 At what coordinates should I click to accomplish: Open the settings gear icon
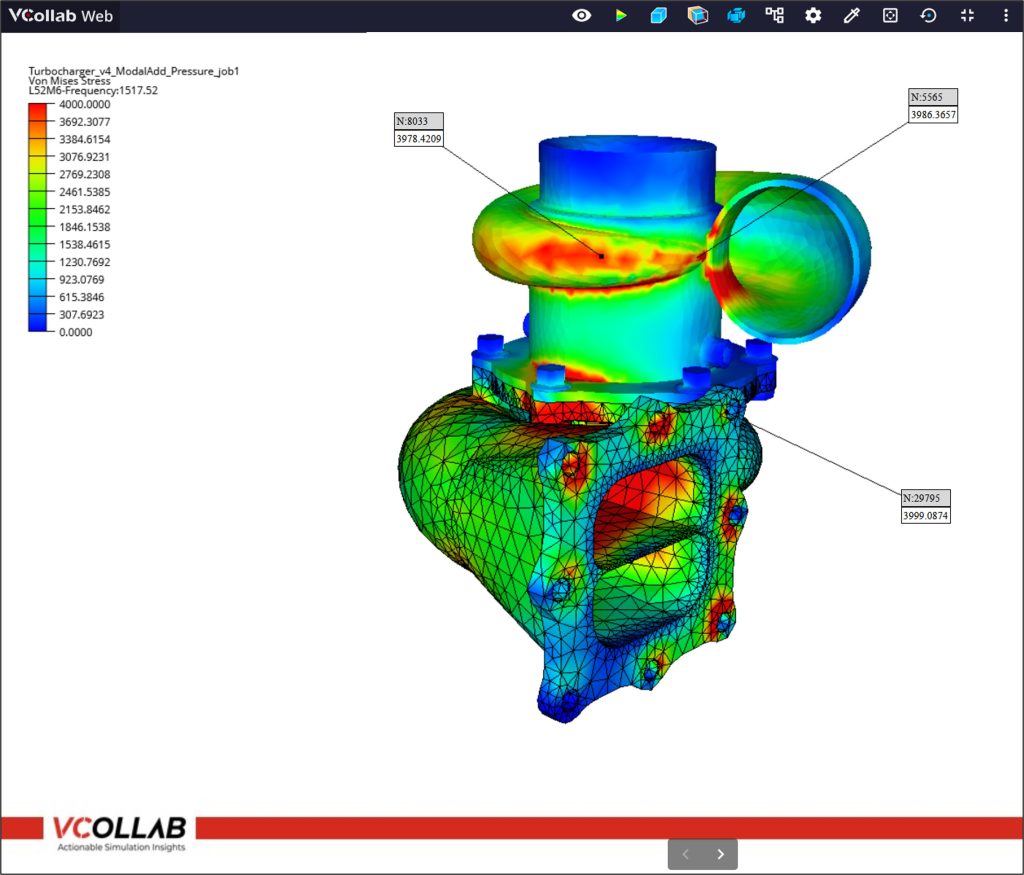point(813,16)
